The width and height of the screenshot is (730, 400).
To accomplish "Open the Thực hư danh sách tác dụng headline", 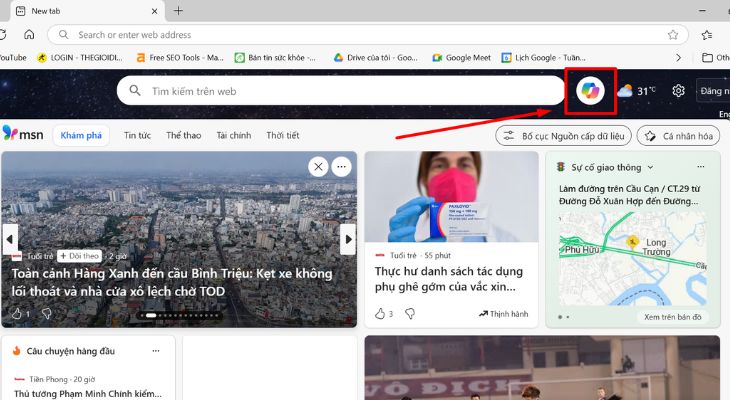I will (x=449, y=279).
